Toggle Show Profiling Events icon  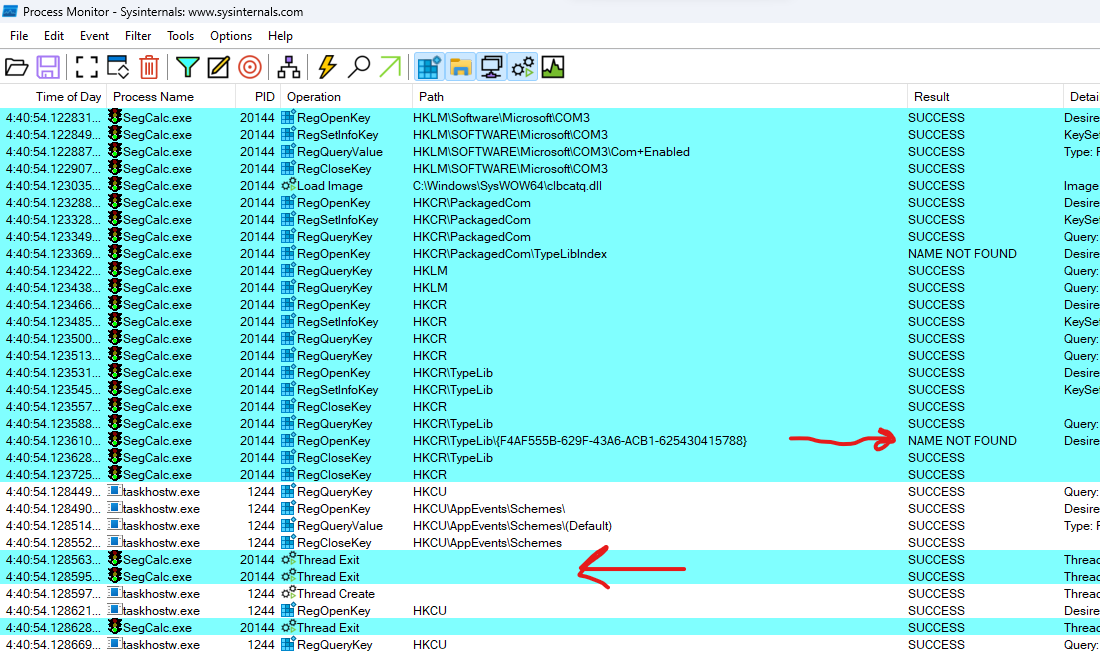pyautogui.click(x=553, y=67)
